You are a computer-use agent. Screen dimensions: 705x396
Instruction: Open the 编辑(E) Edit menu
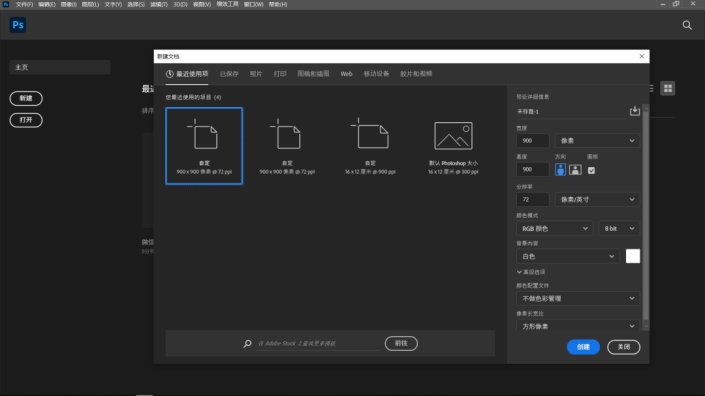point(47,4)
